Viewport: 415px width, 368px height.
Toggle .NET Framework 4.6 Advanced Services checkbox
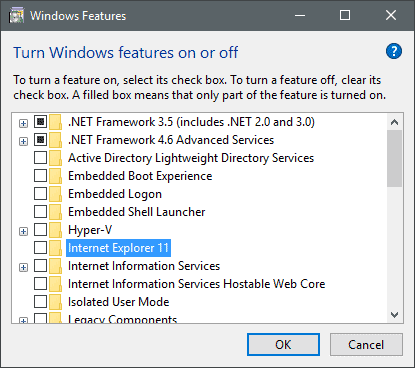pyautogui.click(x=40, y=140)
